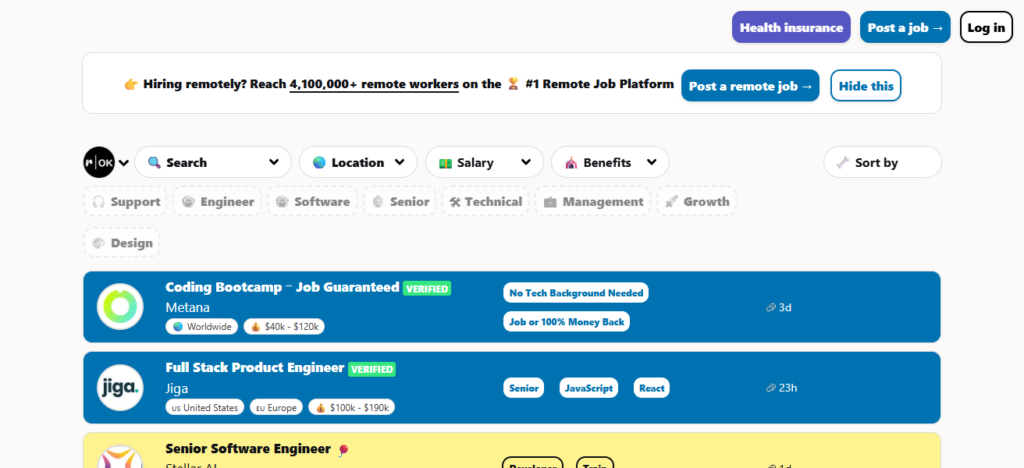Open the Benefits filter dropdown
The width and height of the screenshot is (1024, 468).
pyautogui.click(x=610, y=162)
